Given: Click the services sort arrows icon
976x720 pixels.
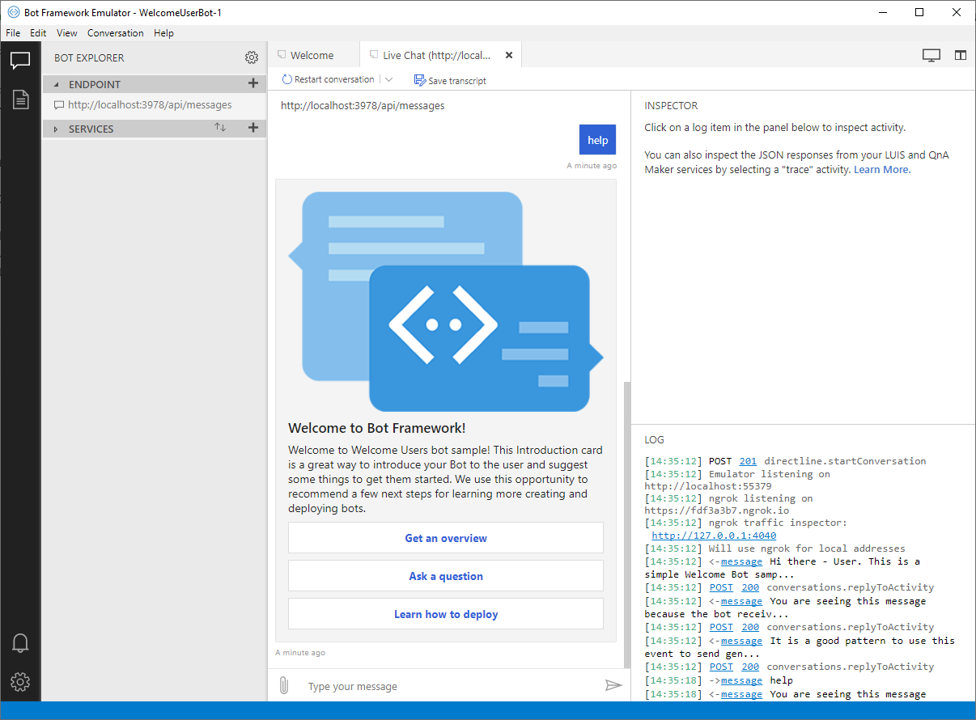Looking at the screenshot, I should click(220, 128).
